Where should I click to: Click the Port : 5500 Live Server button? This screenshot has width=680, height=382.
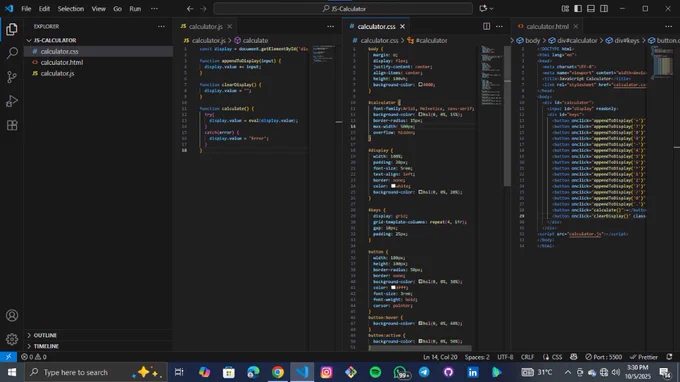603,357
